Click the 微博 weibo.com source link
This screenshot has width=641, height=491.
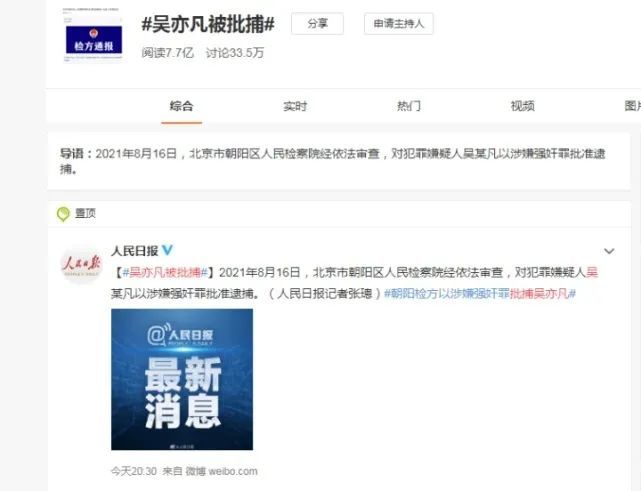(x=222, y=471)
